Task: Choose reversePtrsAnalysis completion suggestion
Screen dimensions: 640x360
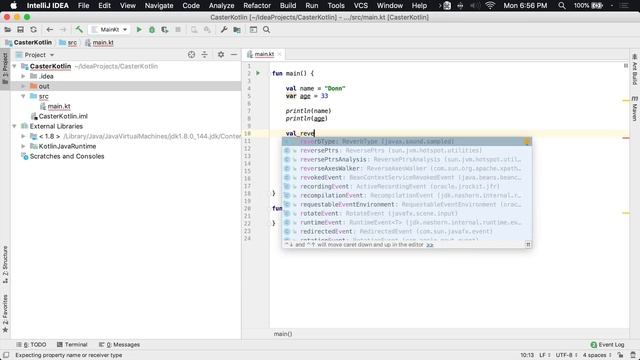Action: [x=407, y=159]
